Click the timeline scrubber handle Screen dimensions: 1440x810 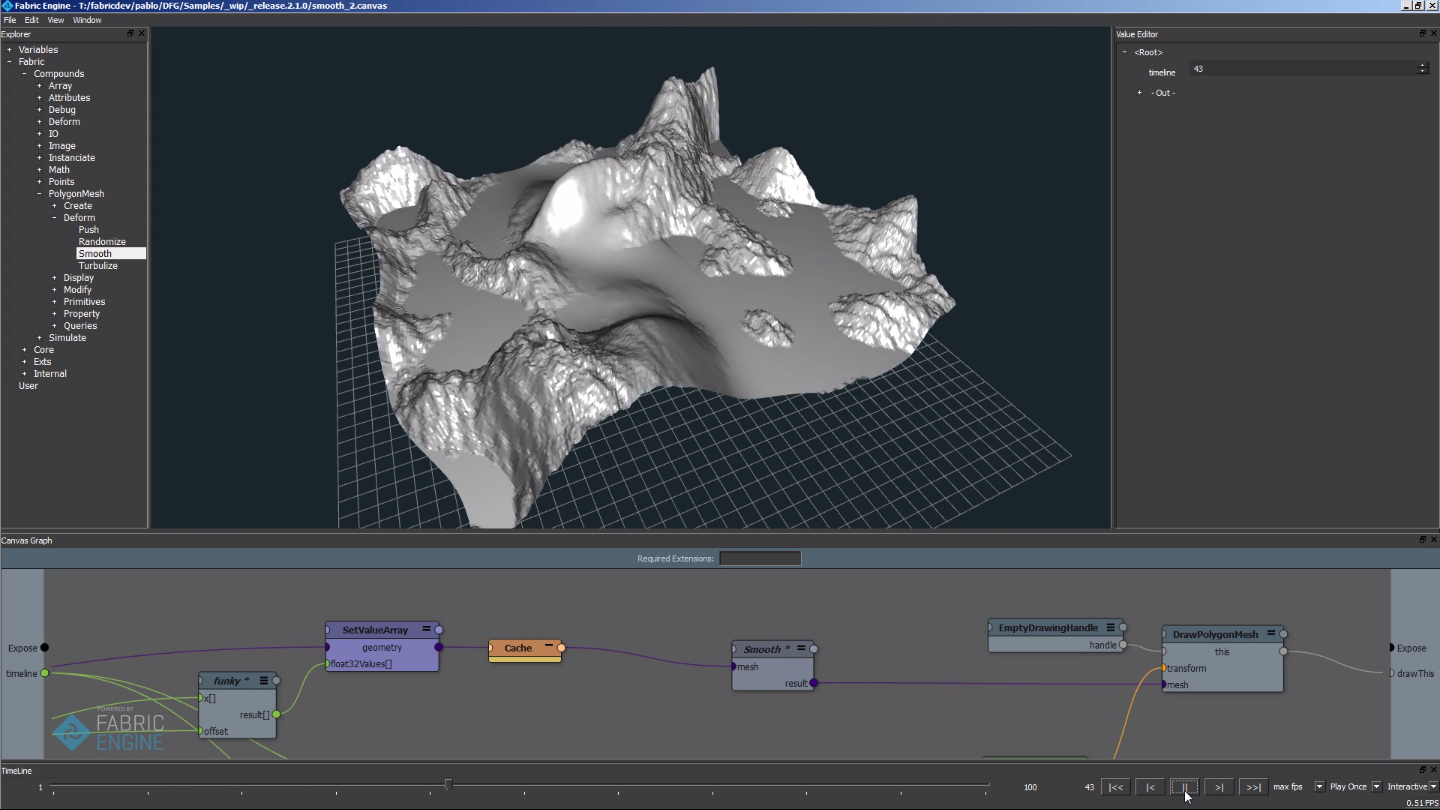449,784
